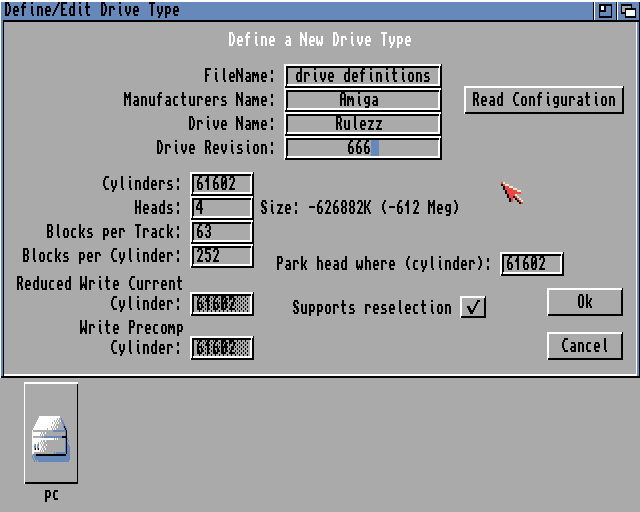Edit the Blocks per Track field
This screenshot has height=512, width=640.
tap(221, 232)
